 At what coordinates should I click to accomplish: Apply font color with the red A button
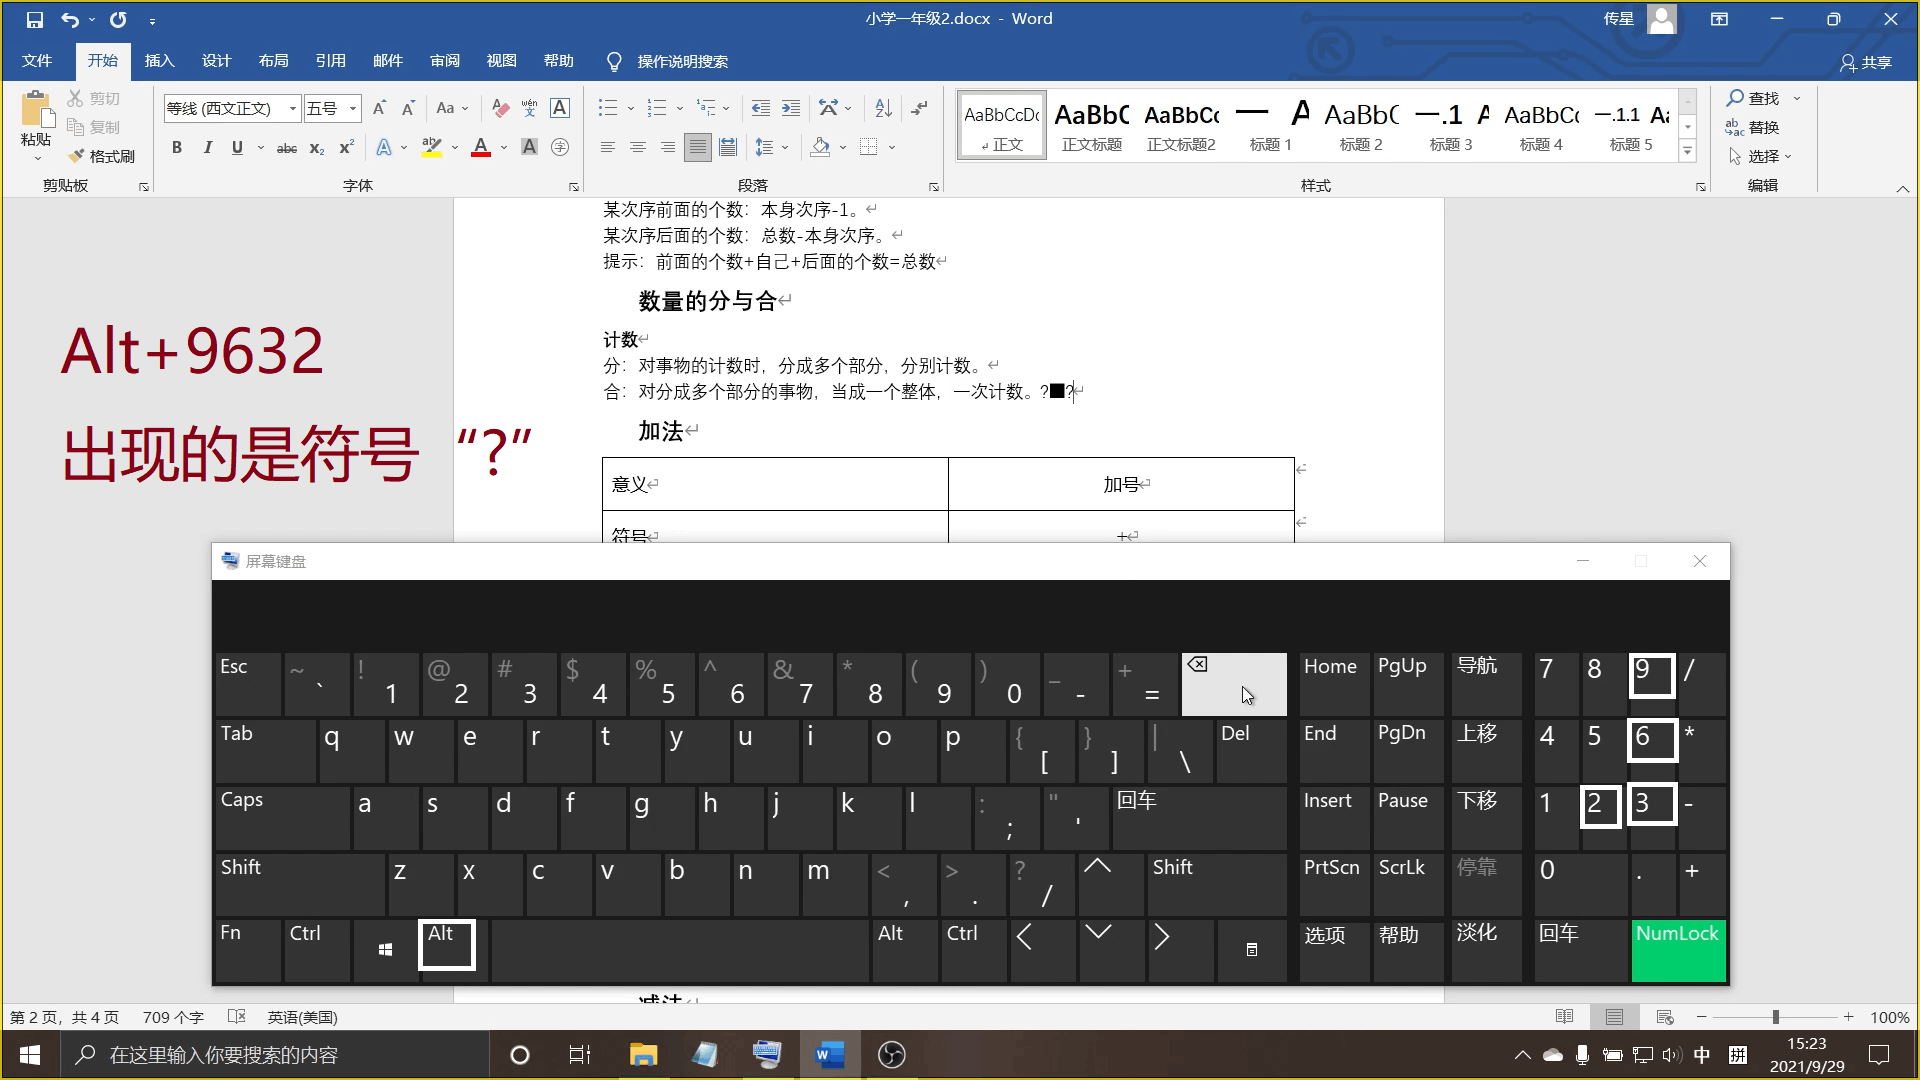[481, 148]
